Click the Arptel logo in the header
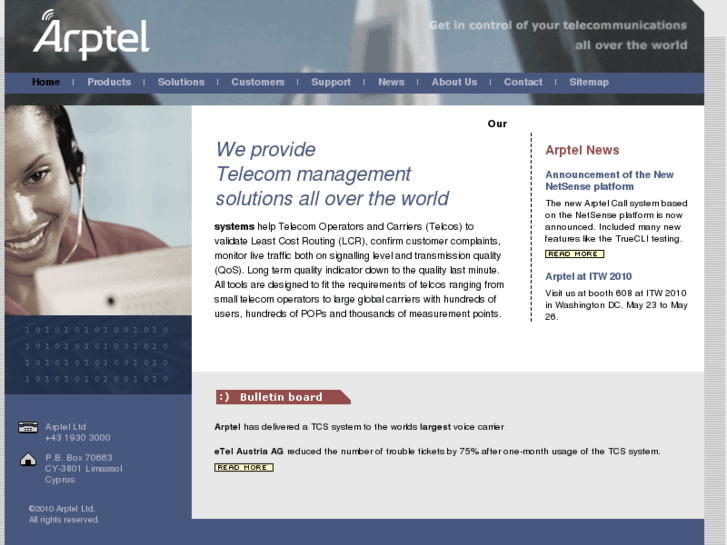The width and height of the screenshot is (727, 545). (91, 35)
